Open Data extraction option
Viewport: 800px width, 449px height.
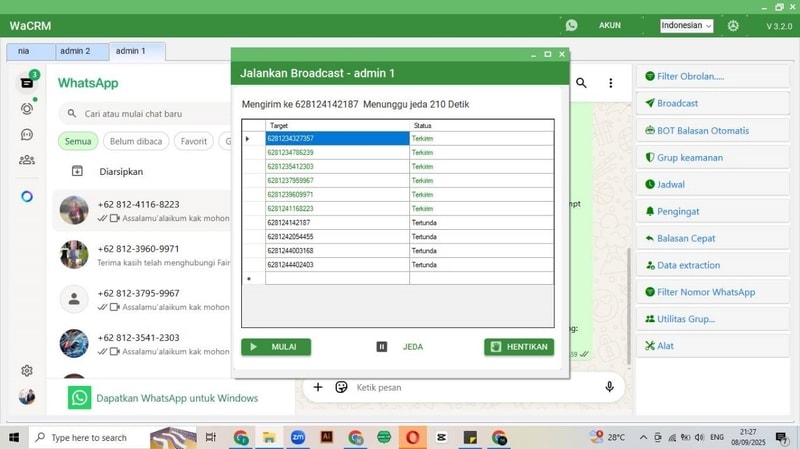713,265
